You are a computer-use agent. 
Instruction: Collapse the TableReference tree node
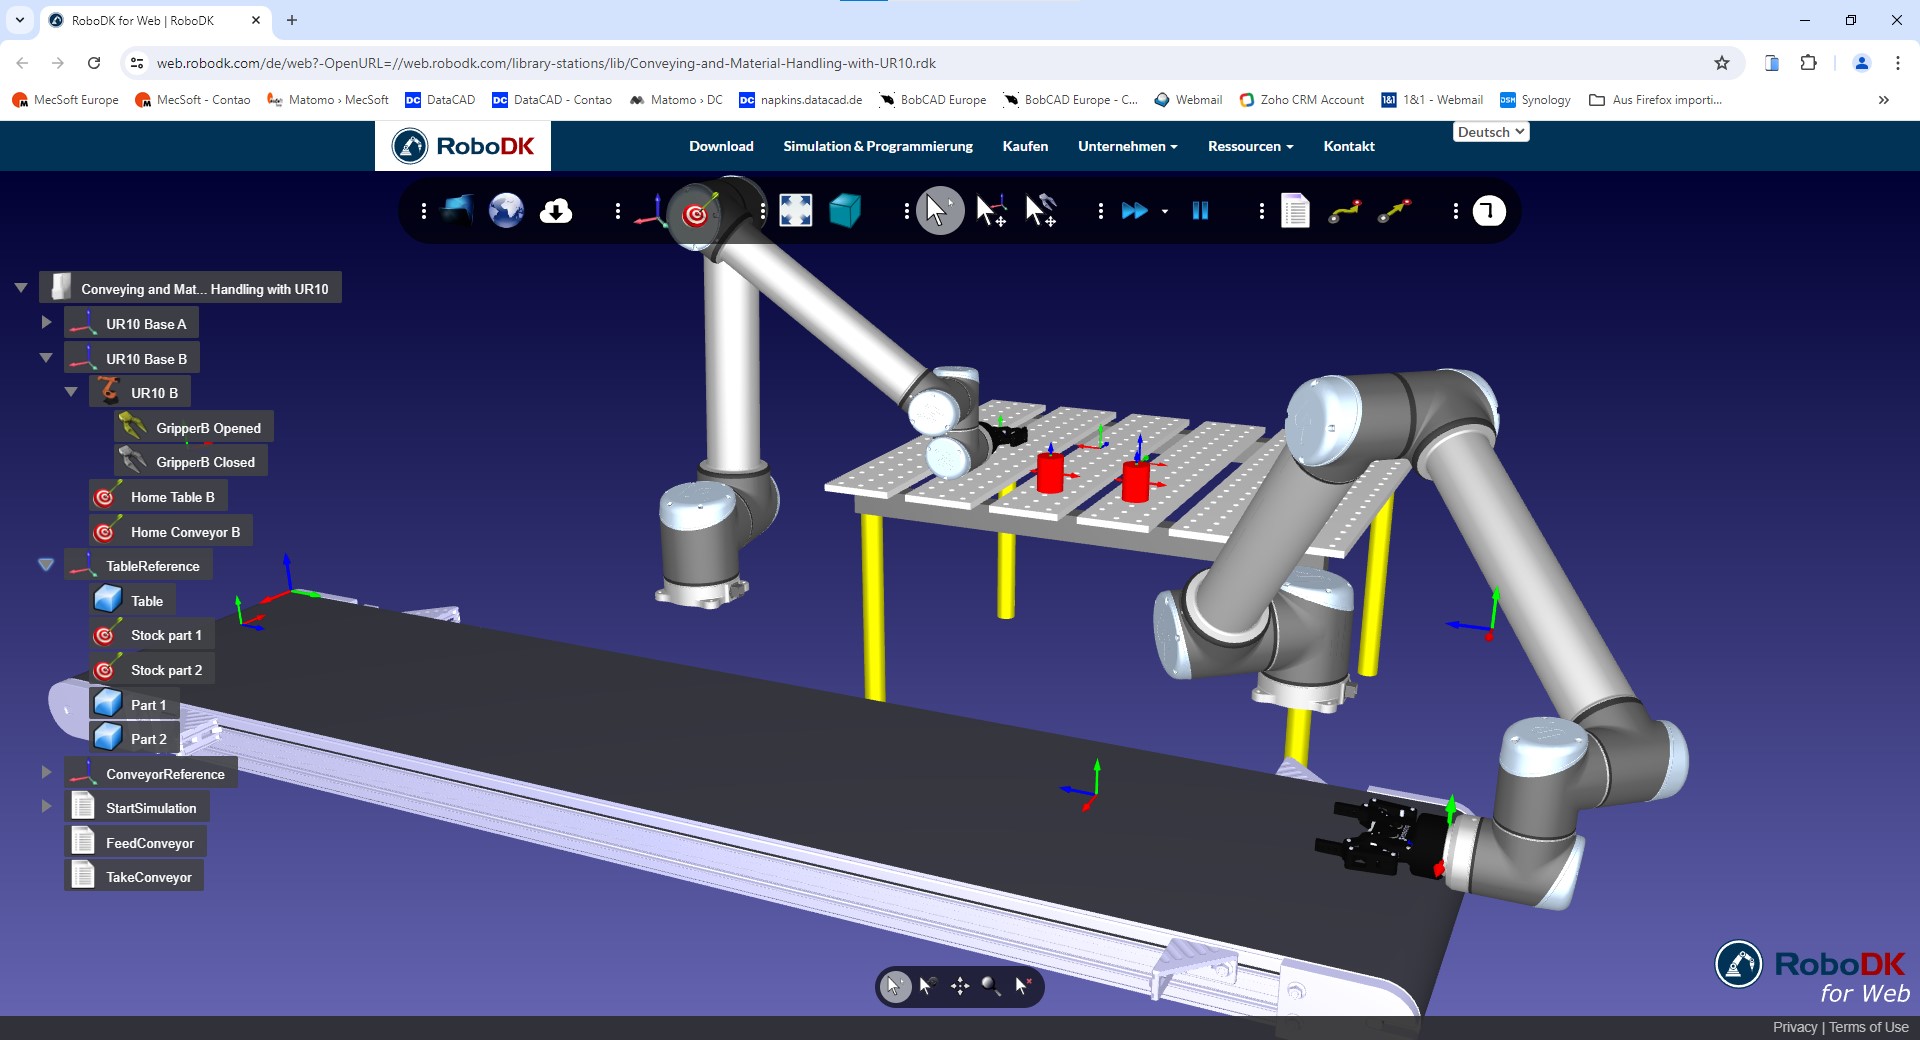(45, 564)
